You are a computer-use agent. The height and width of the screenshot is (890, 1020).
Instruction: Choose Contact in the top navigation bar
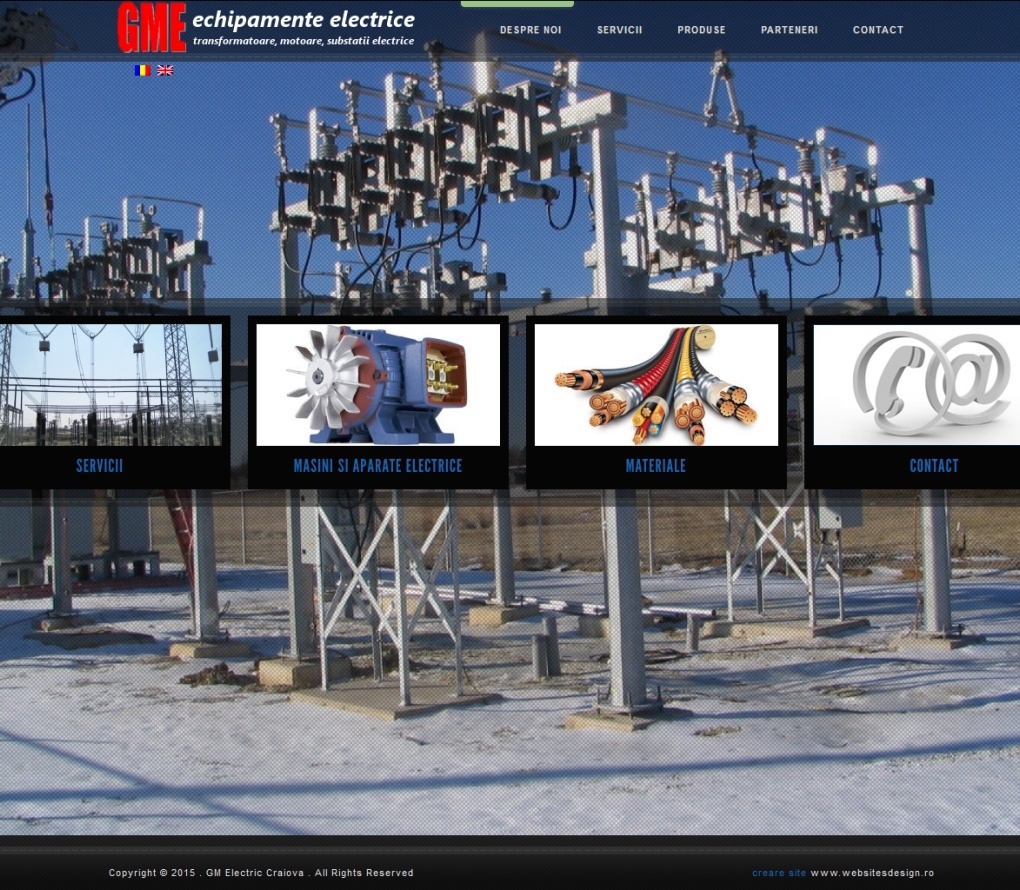point(878,30)
